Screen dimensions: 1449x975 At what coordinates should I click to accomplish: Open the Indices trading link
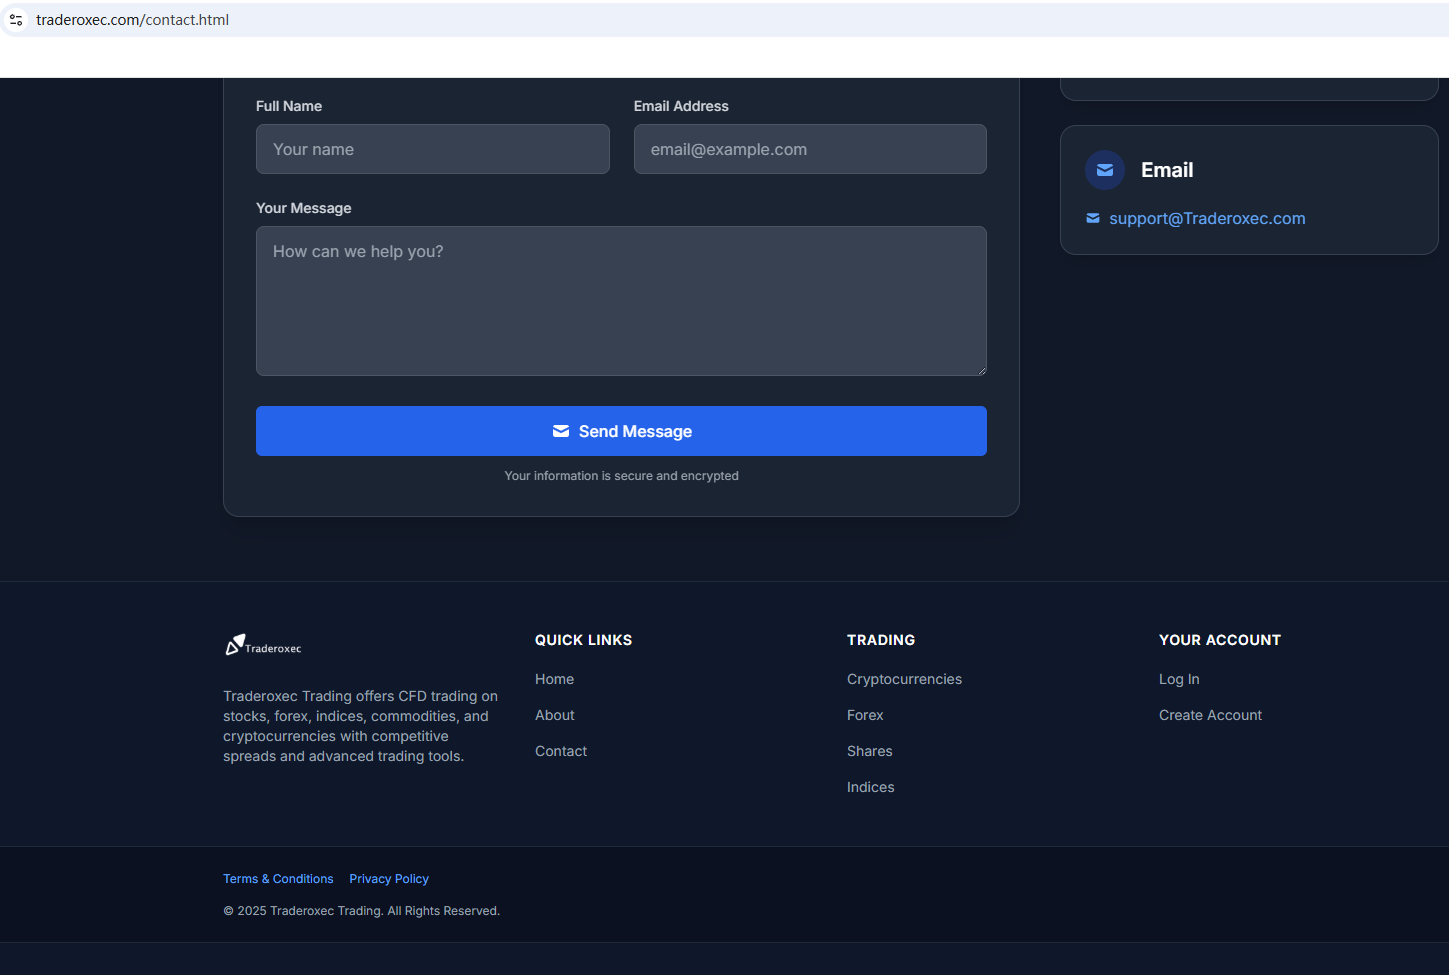(x=870, y=787)
